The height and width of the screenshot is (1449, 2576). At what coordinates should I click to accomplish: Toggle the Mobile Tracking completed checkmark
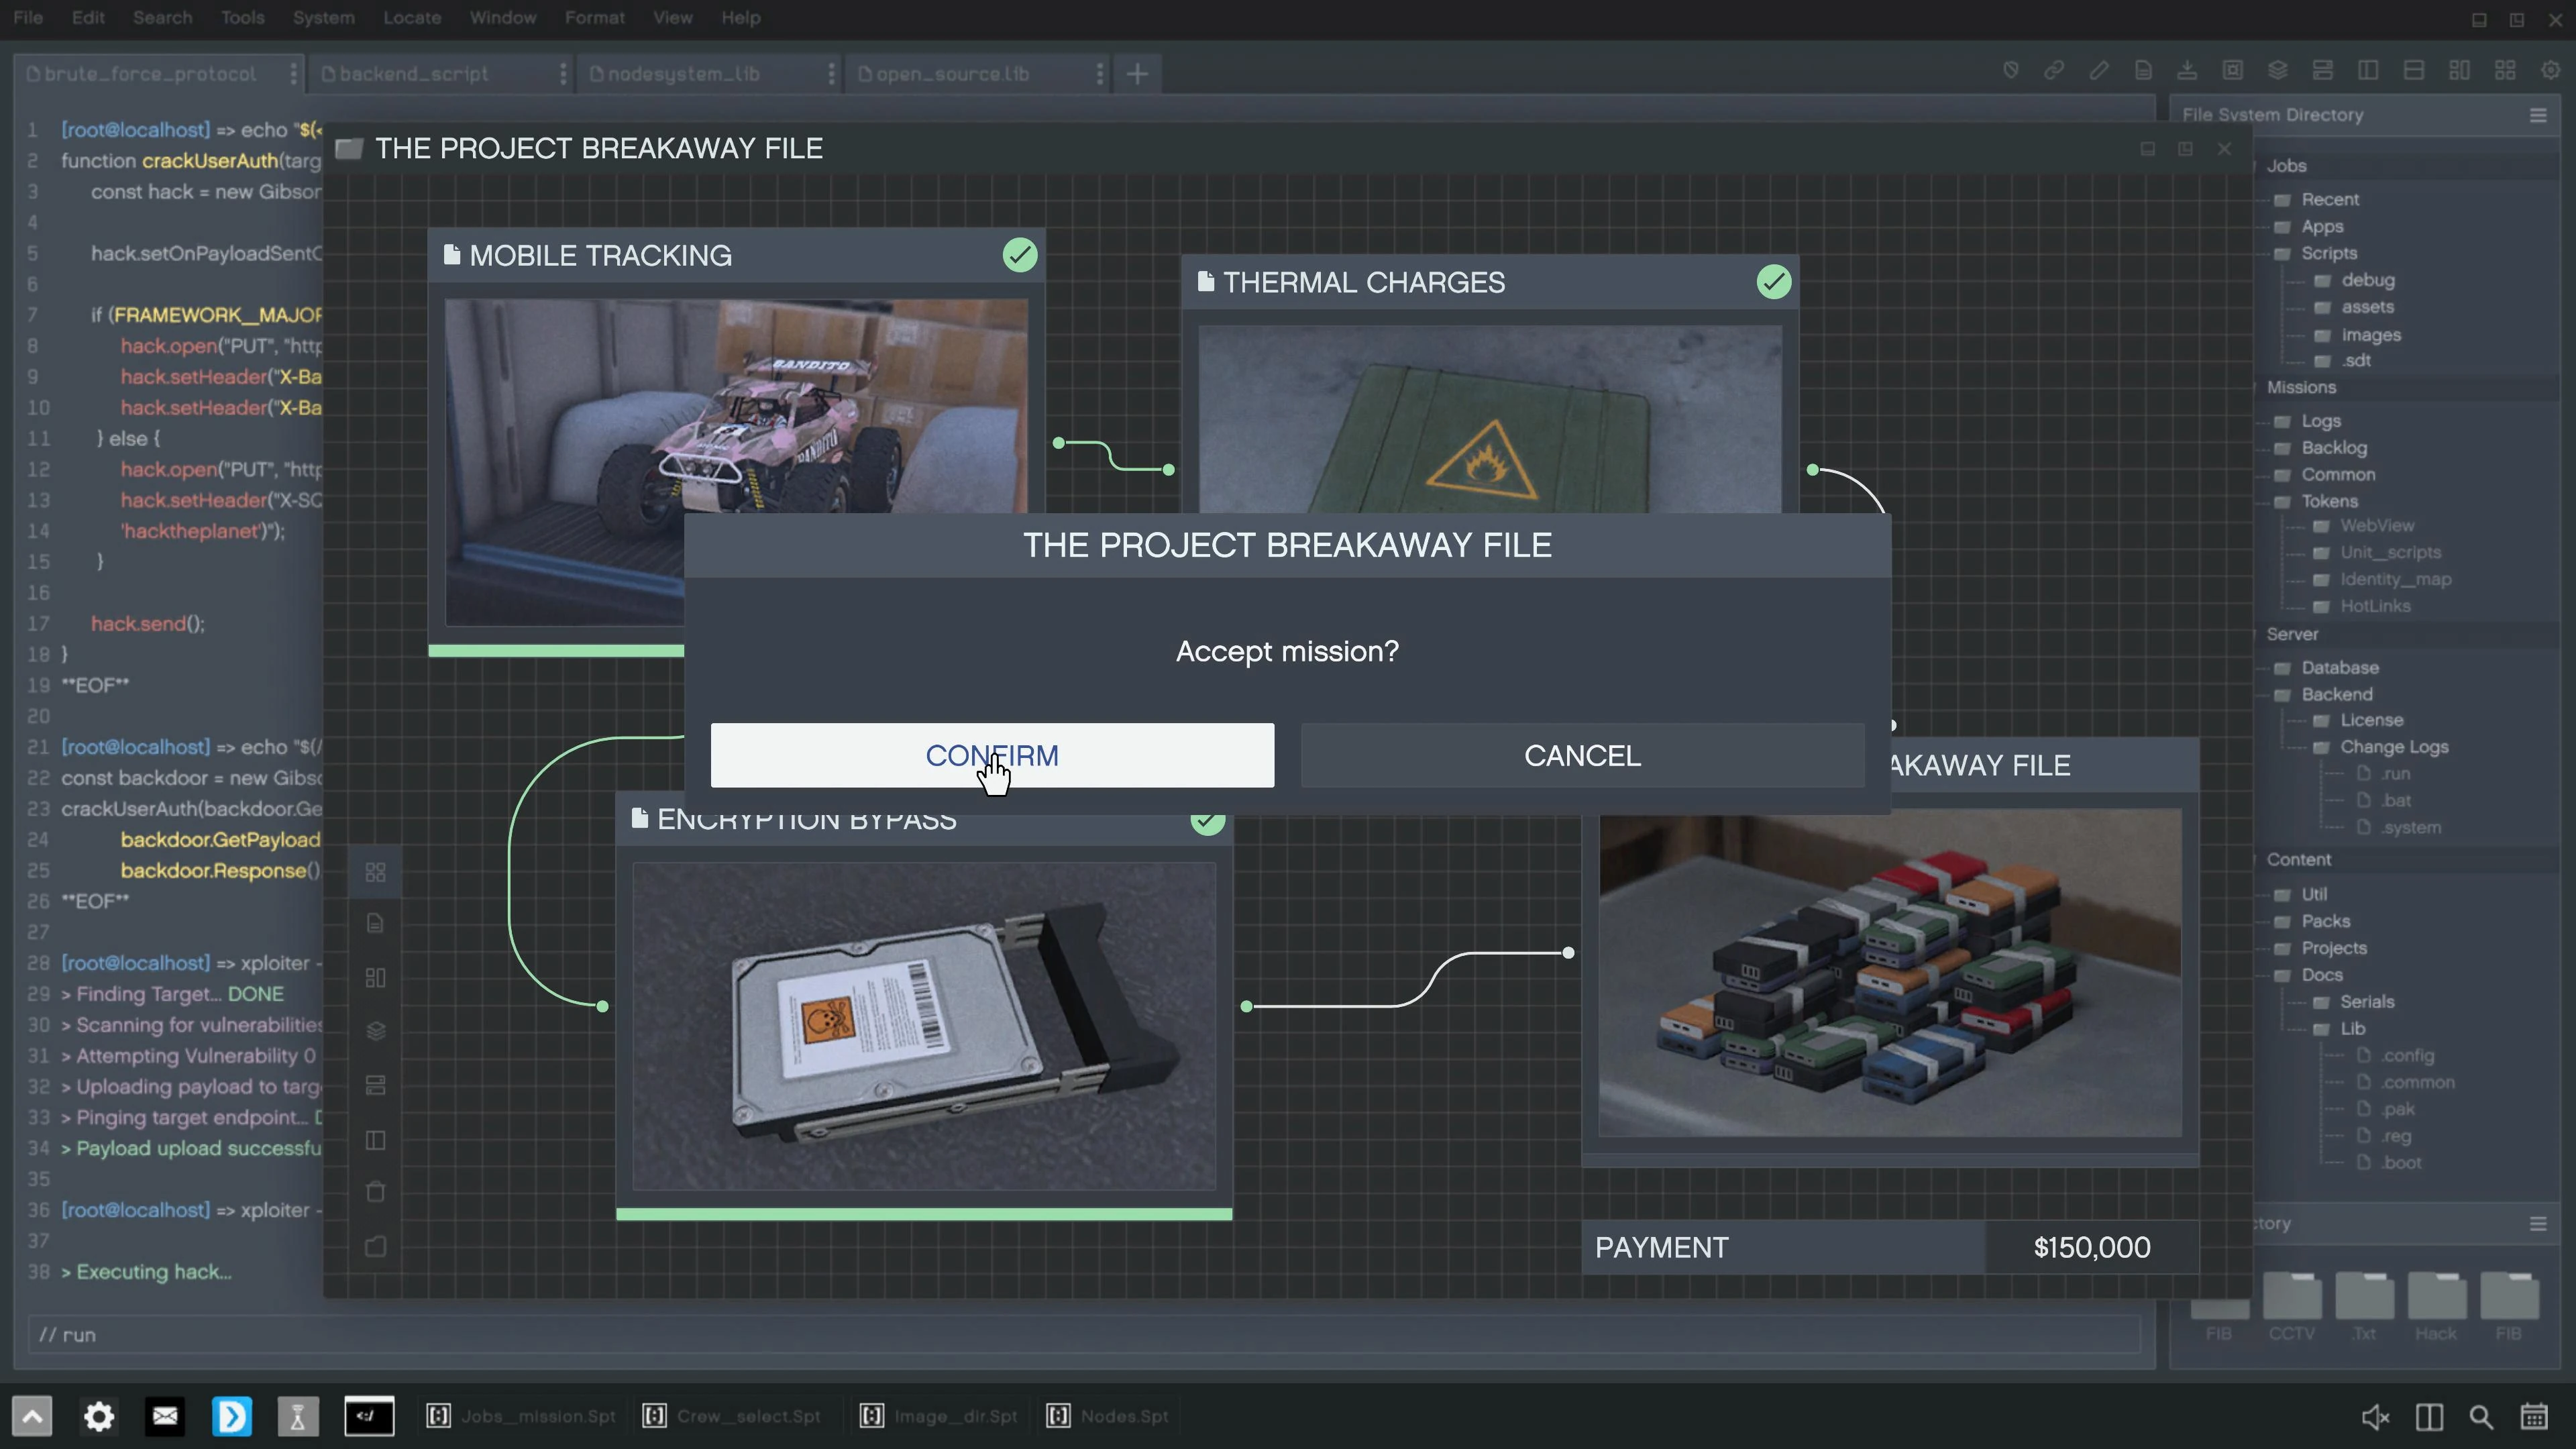[x=1019, y=255]
